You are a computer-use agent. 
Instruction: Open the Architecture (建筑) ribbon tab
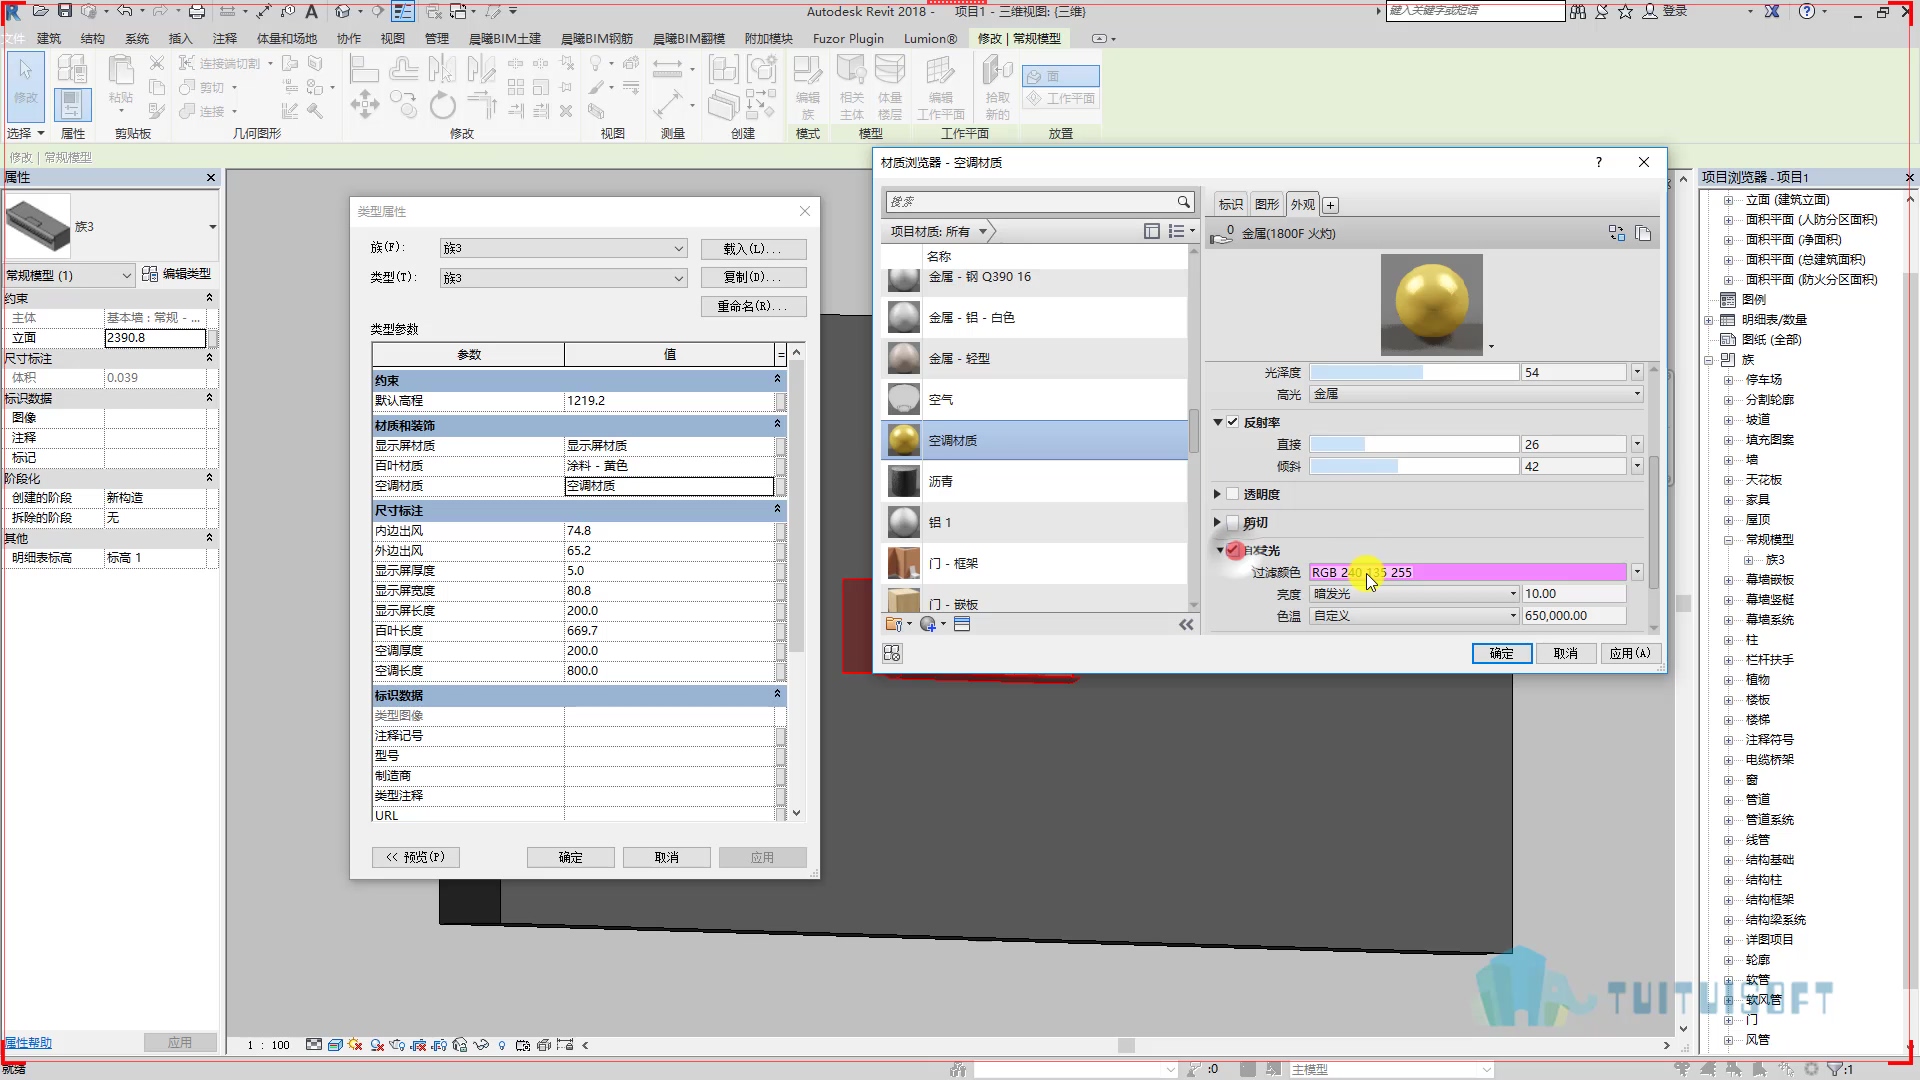(x=49, y=38)
